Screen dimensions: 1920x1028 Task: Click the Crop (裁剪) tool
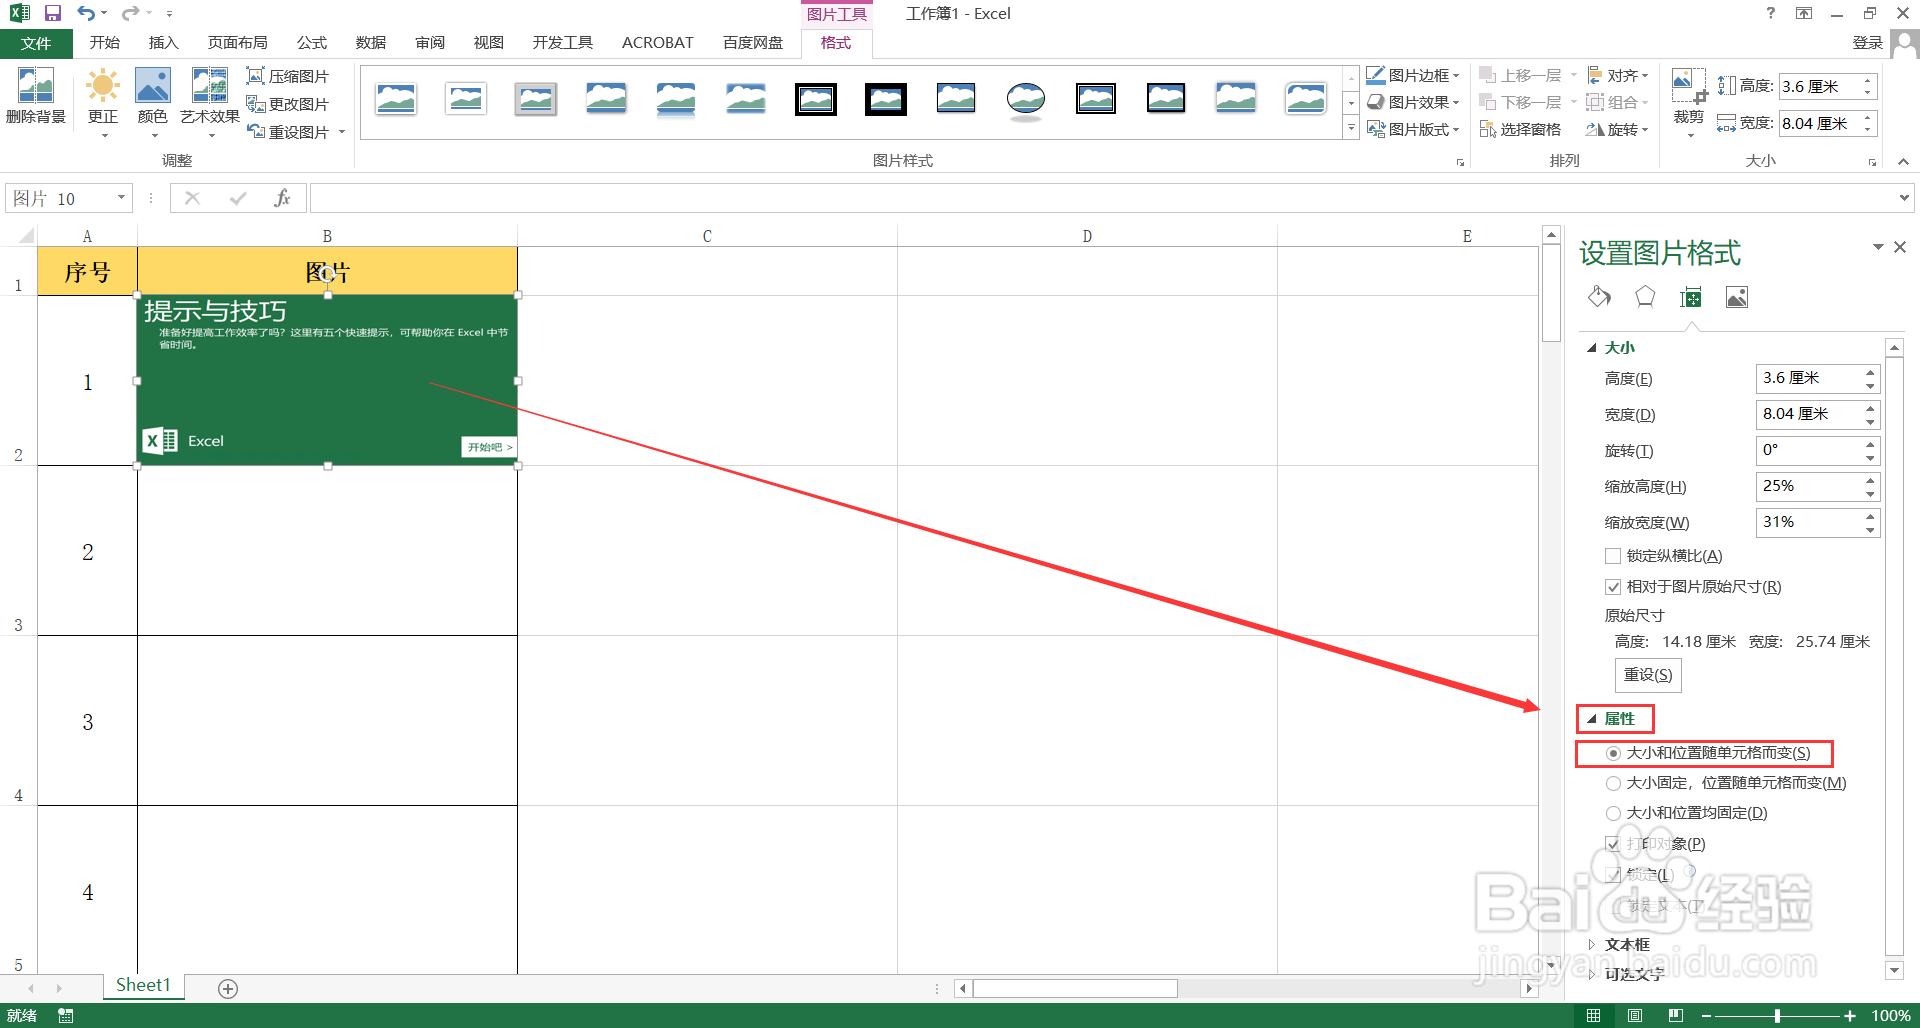click(1689, 100)
